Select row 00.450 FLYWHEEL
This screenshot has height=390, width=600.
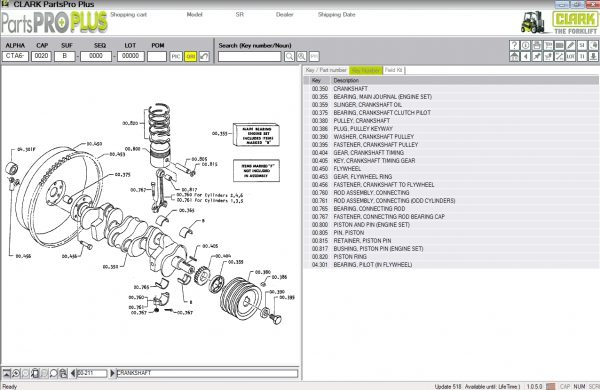click(451, 168)
